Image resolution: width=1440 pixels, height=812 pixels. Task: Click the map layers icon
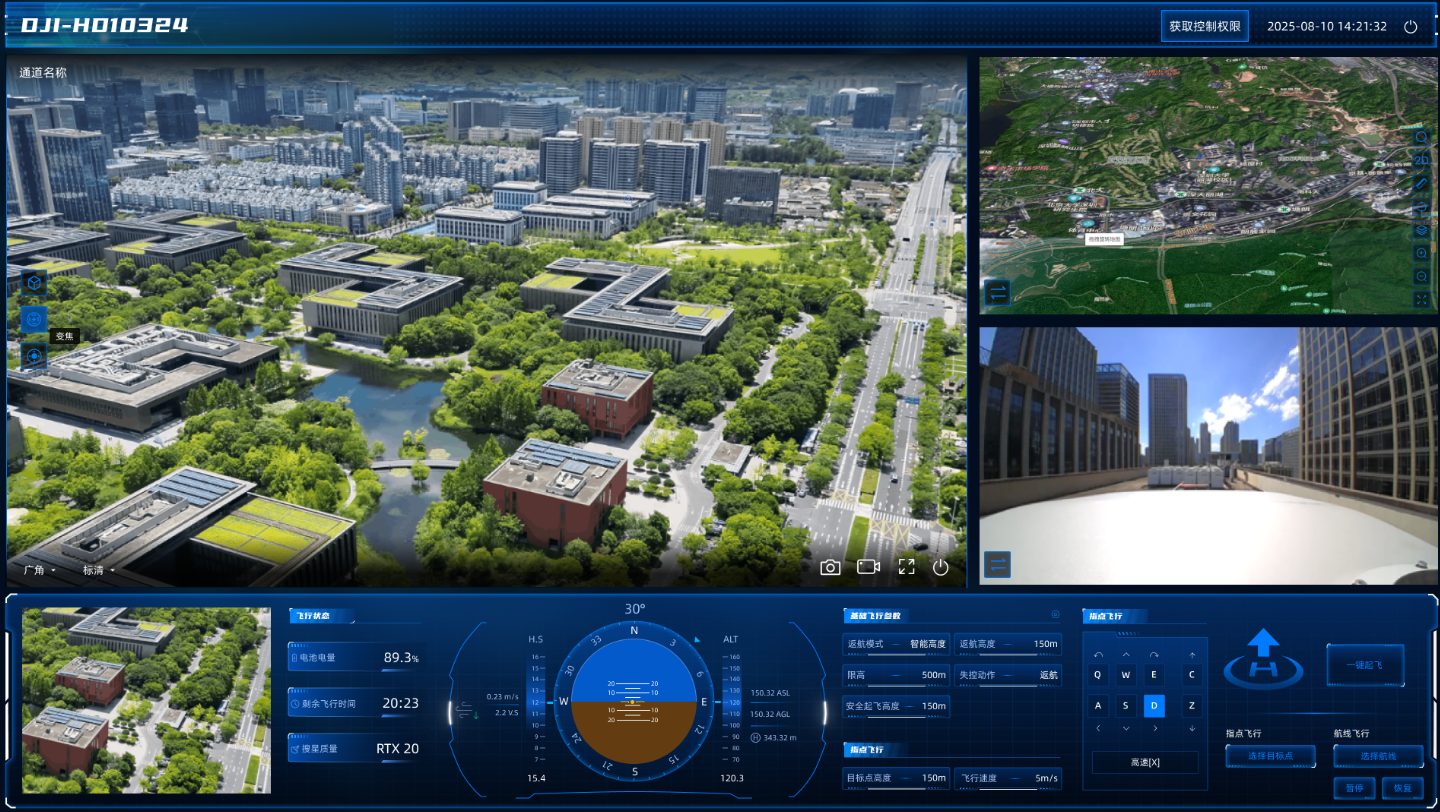1421,230
